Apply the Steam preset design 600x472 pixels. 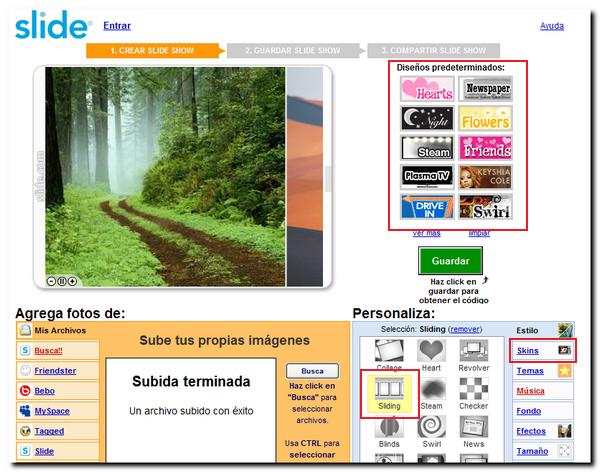[x=427, y=148]
